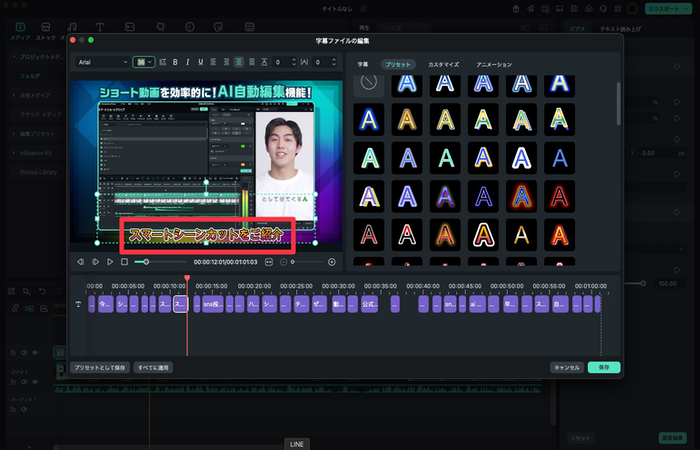The image size is (700, 450).
Task: Open the 字幕 tab
Action: 363,64
